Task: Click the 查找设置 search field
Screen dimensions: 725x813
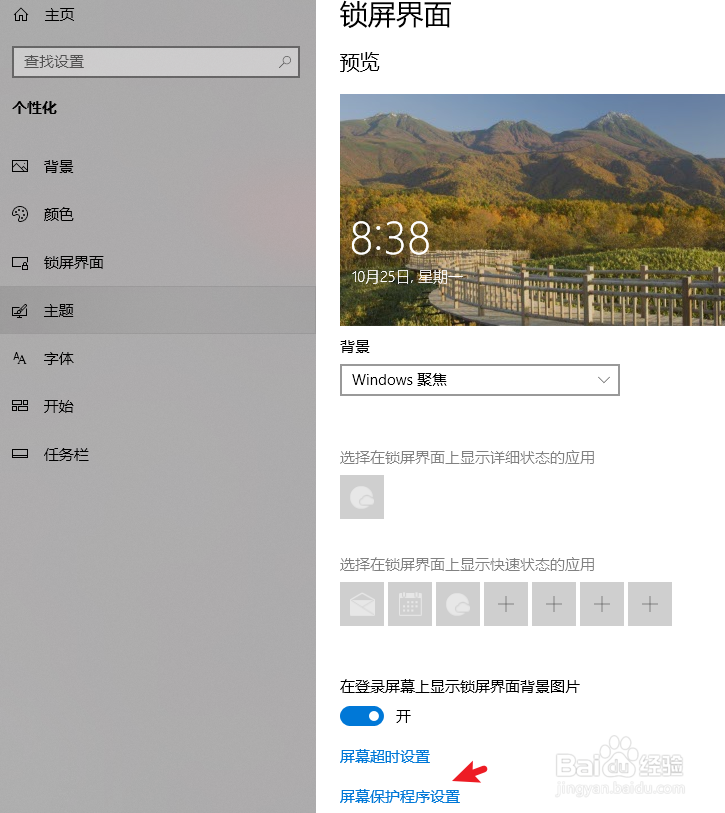Action: 156,62
